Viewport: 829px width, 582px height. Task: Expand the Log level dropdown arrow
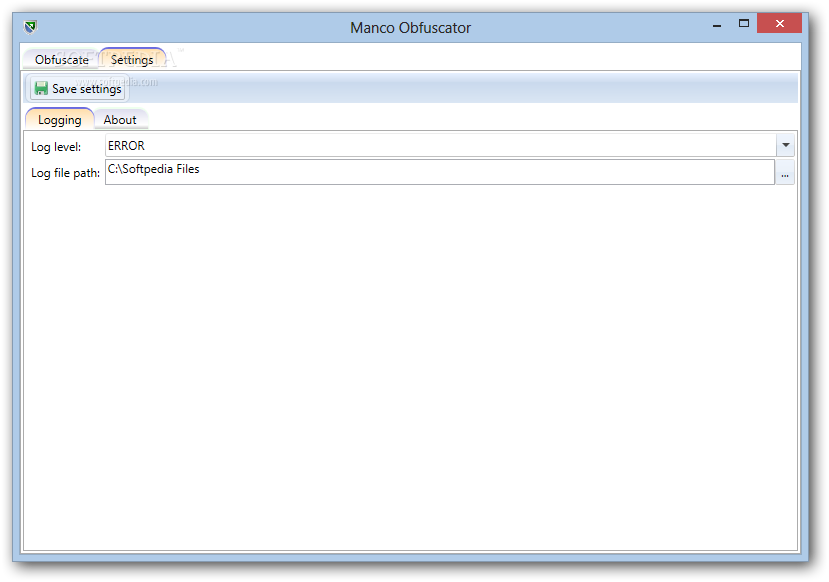tap(785, 145)
